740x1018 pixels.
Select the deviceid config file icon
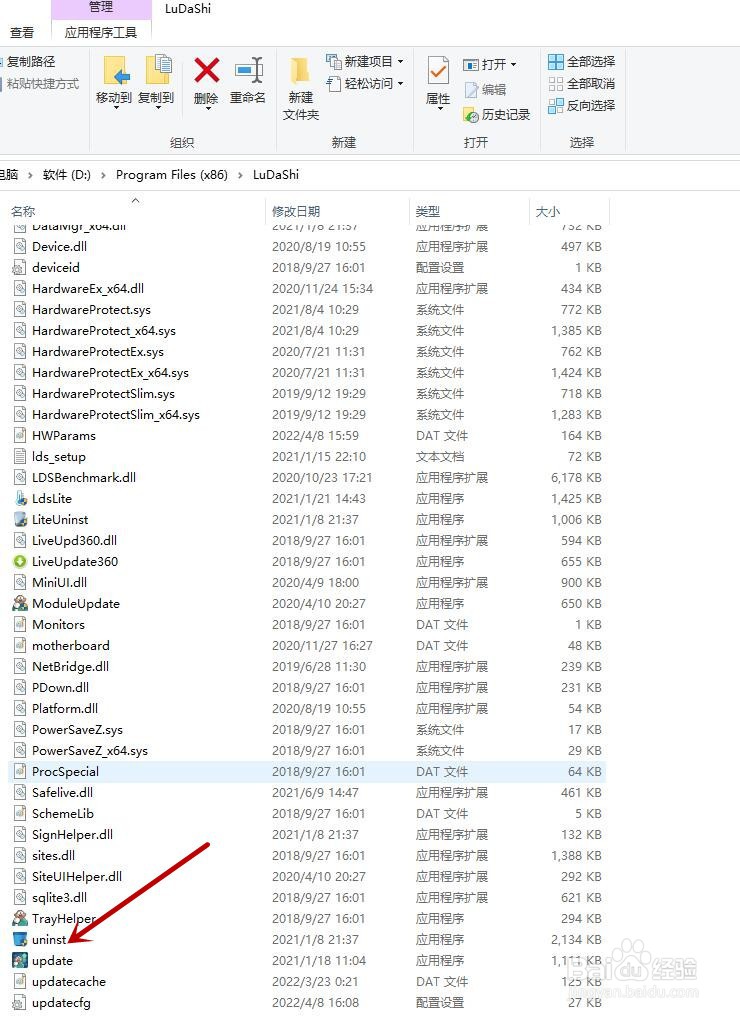20,267
